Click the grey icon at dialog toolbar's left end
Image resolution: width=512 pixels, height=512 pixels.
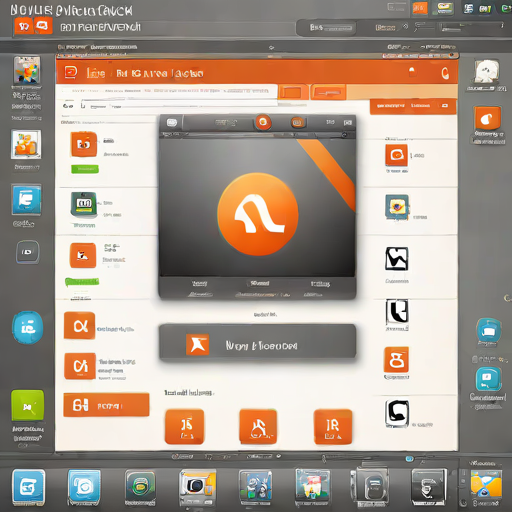click(172, 123)
